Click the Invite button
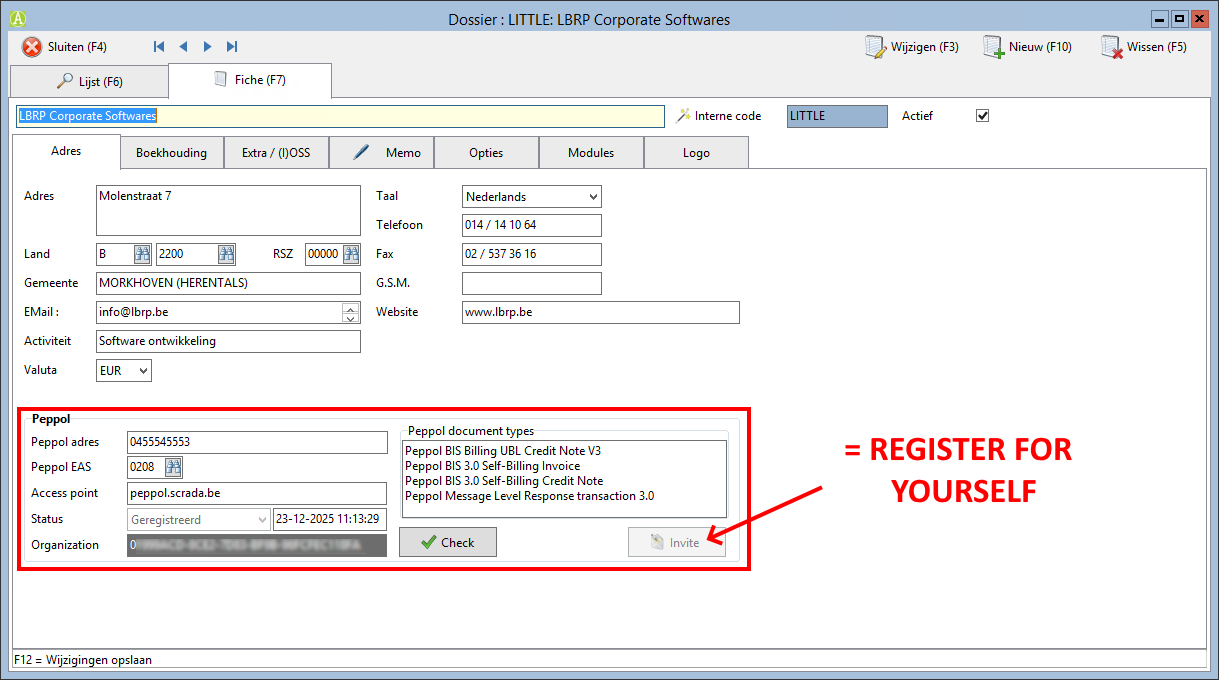Image resolution: width=1219 pixels, height=680 pixels. (677, 542)
